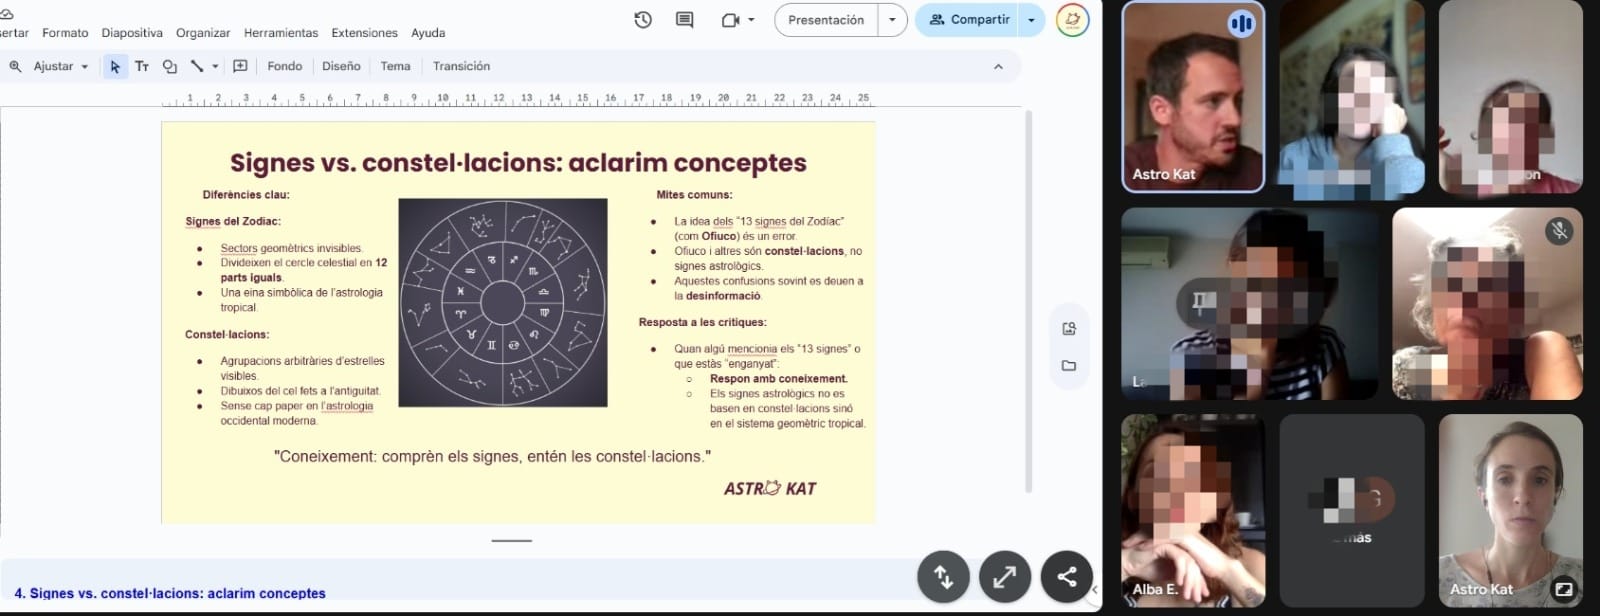The image size is (1600, 616).
Task: Open the Herramientas menu
Action: [280, 33]
